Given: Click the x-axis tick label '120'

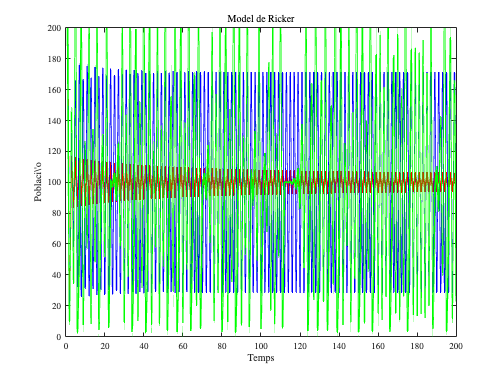Looking at the screenshot, I should [300, 346].
